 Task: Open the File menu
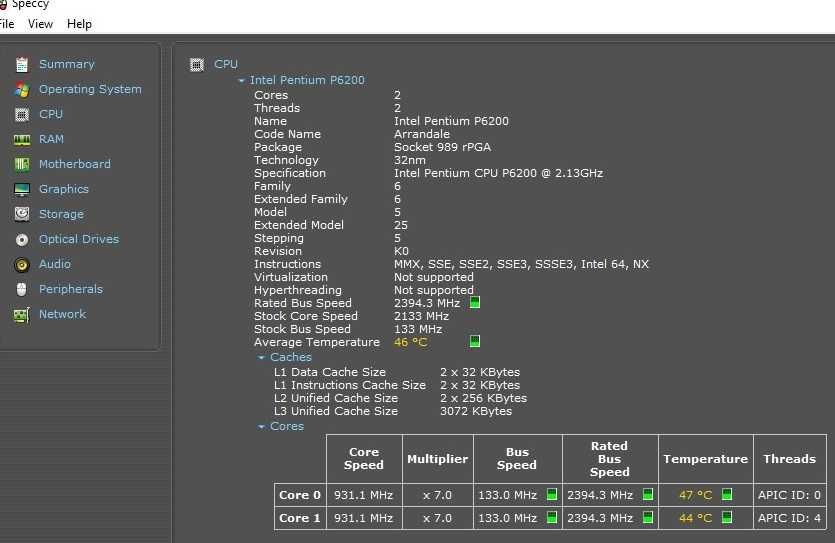point(7,24)
